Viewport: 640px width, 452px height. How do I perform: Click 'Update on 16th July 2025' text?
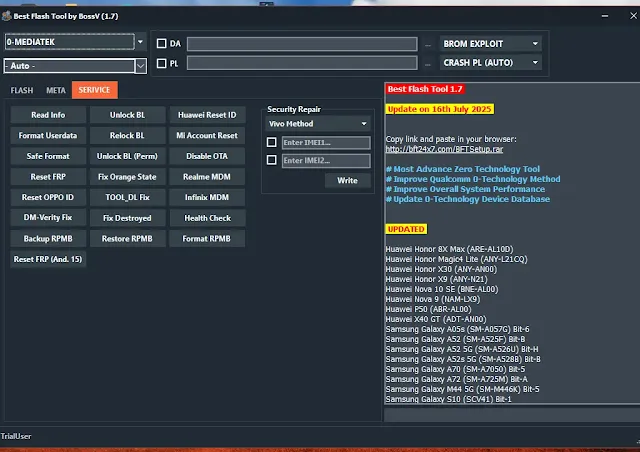coord(440,109)
